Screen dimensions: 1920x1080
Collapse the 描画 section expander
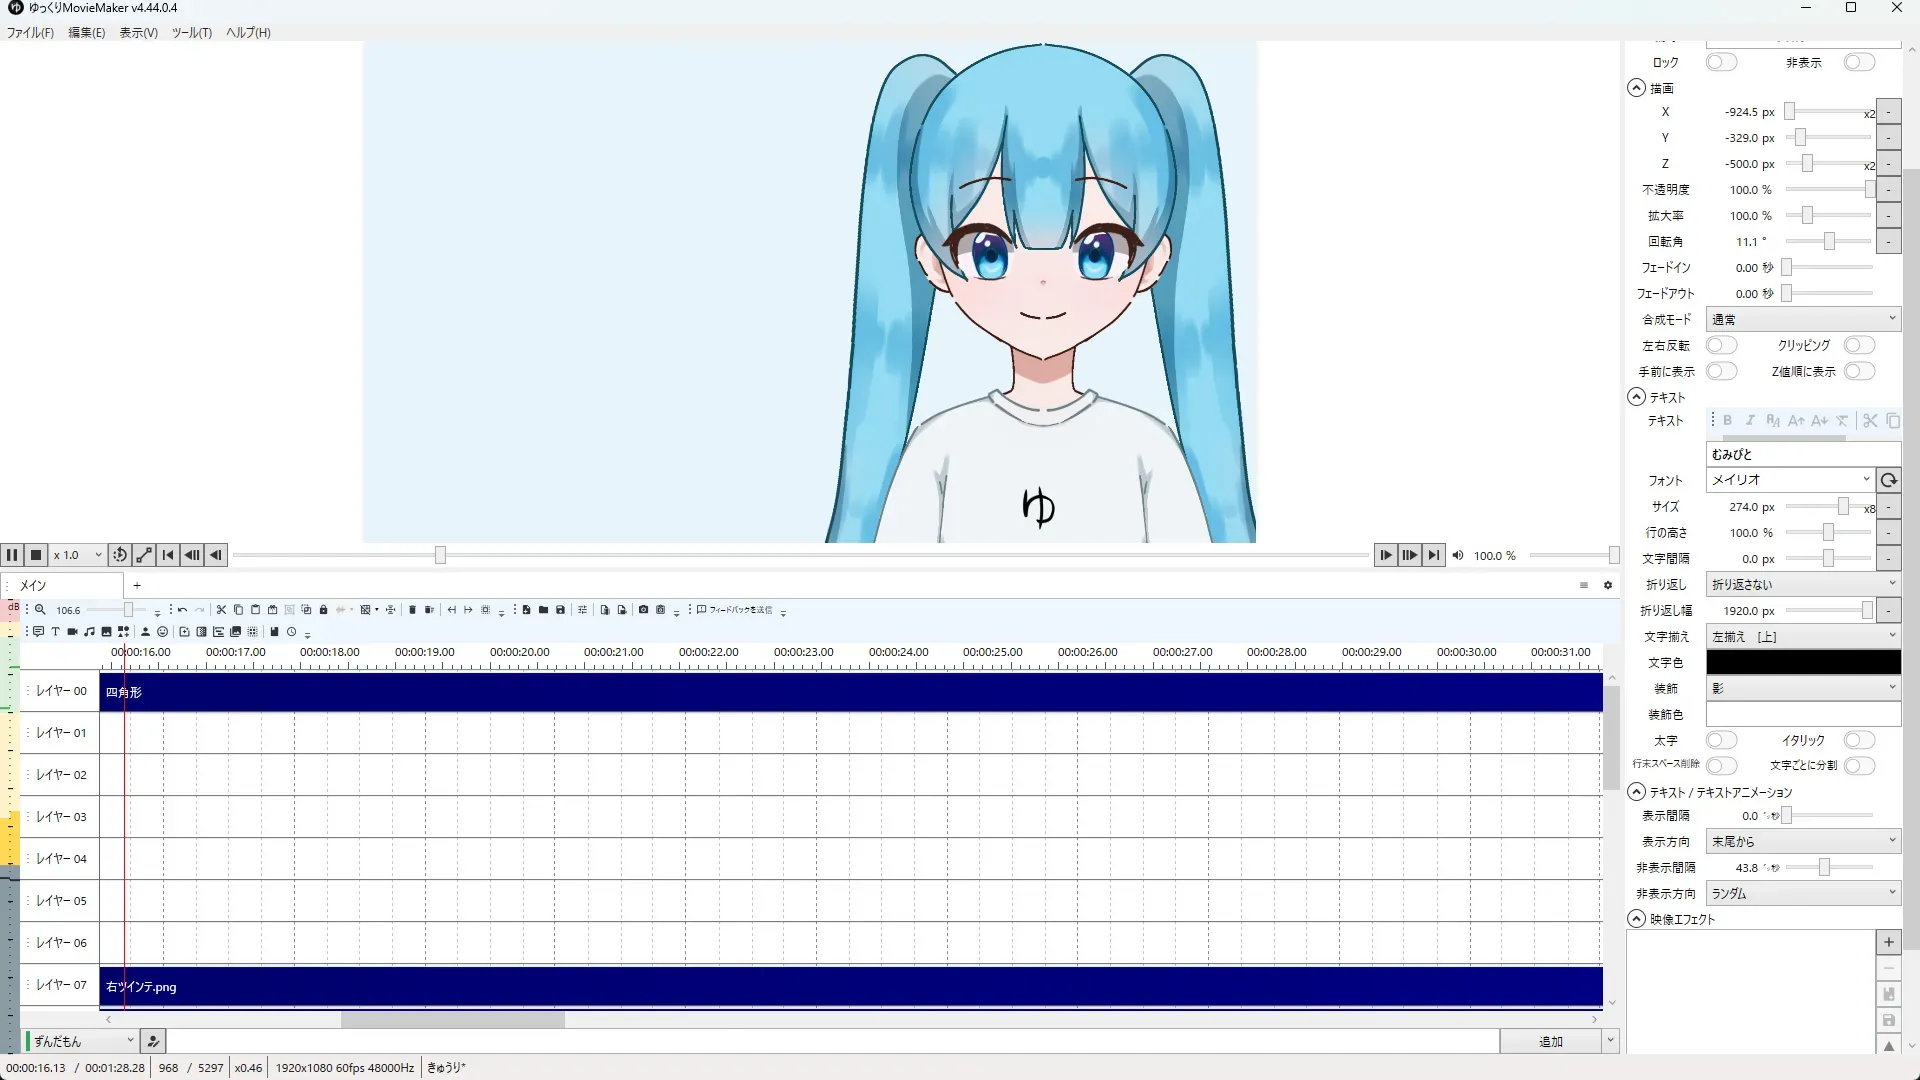(1636, 88)
